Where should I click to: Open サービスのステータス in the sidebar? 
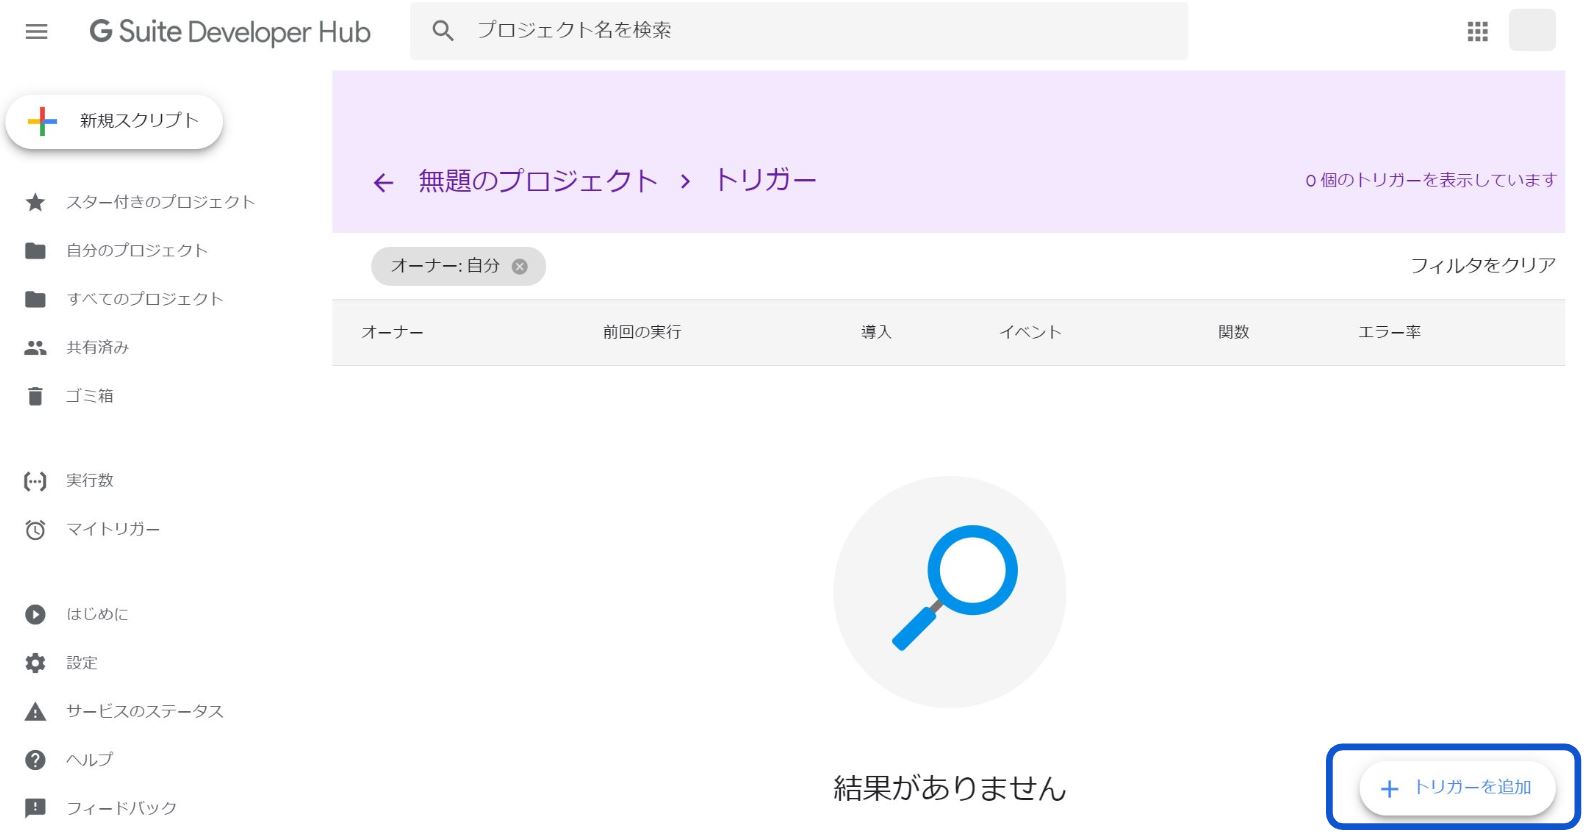pos(144,711)
